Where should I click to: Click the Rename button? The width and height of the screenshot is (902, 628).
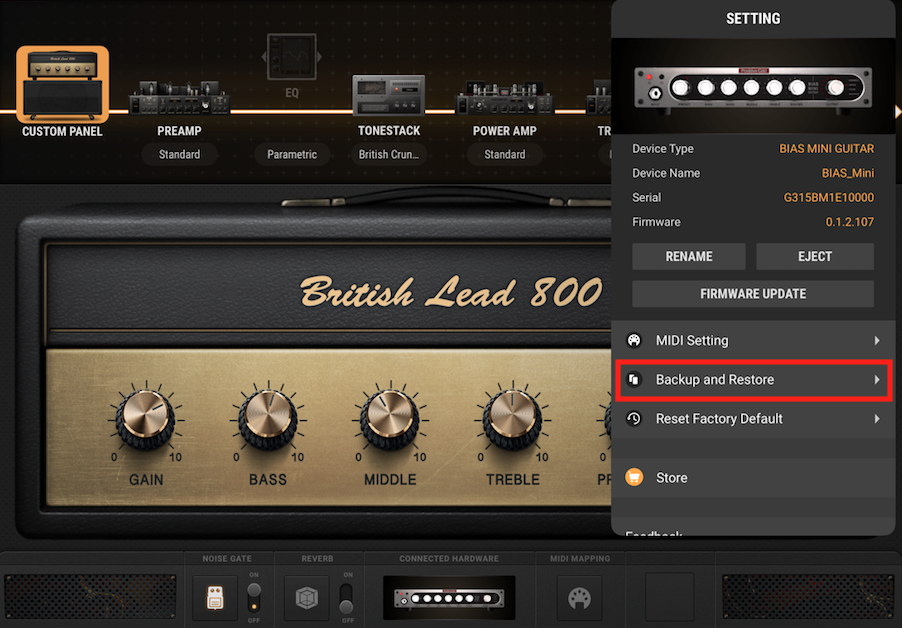coord(689,256)
